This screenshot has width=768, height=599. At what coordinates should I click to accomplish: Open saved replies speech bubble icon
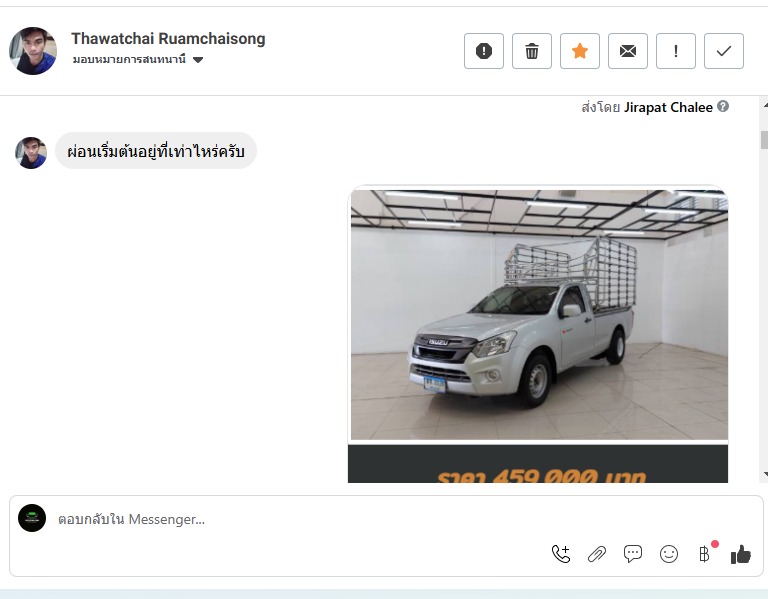tap(632, 554)
